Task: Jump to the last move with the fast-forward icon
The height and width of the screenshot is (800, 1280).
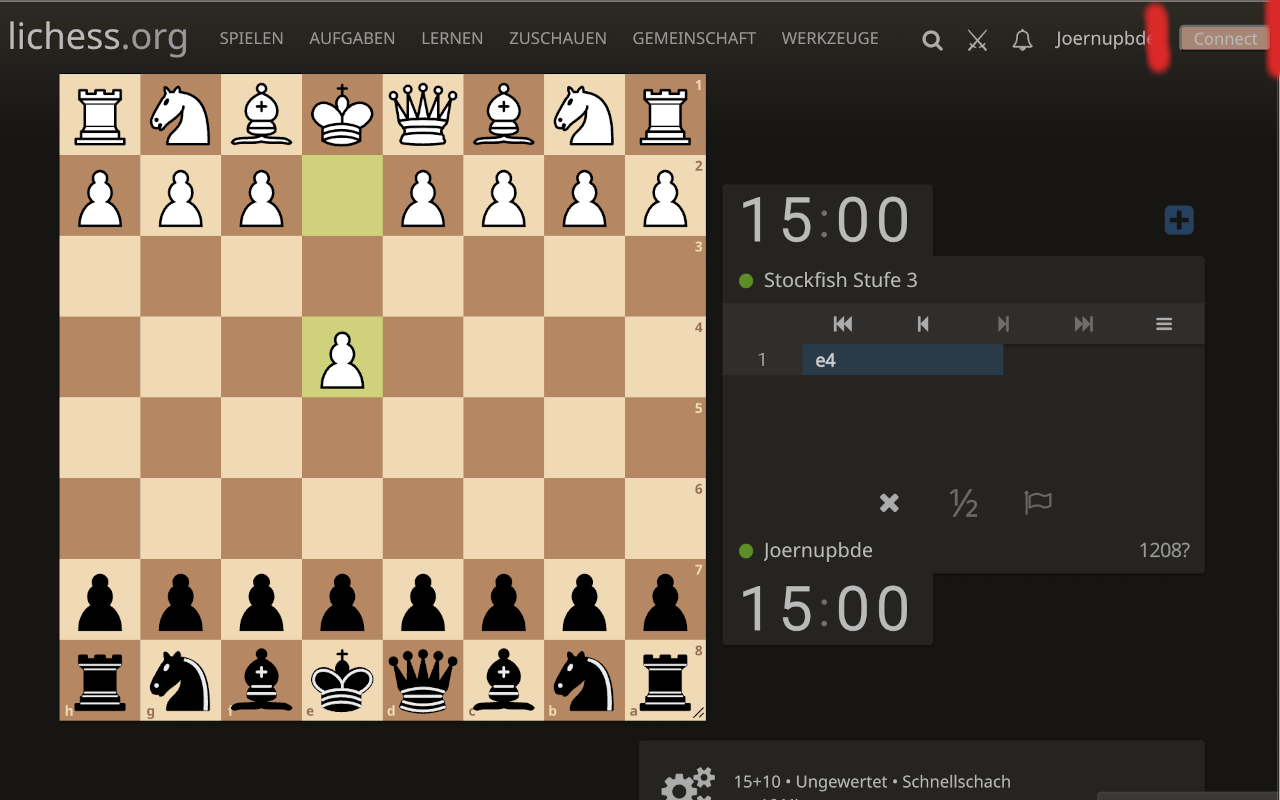Action: click(1083, 323)
